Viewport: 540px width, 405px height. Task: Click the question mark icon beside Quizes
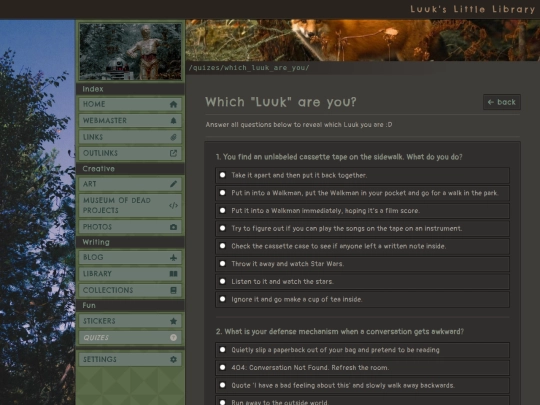pyautogui.click(x=173, y=338)
